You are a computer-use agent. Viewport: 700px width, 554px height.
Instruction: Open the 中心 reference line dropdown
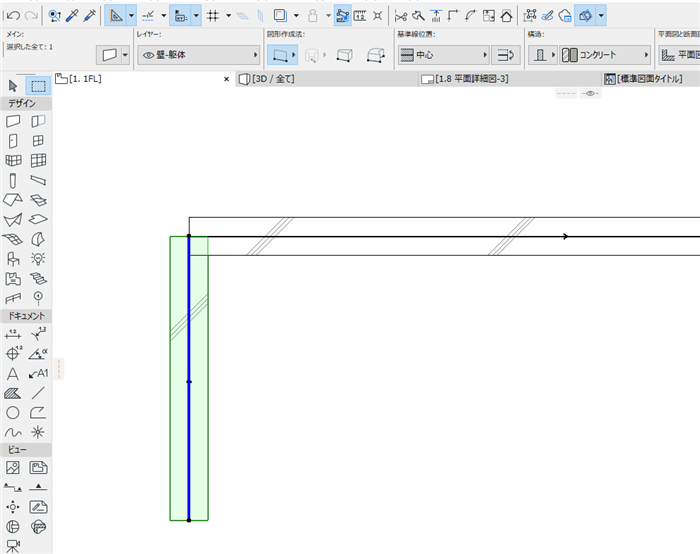point(444,55)
